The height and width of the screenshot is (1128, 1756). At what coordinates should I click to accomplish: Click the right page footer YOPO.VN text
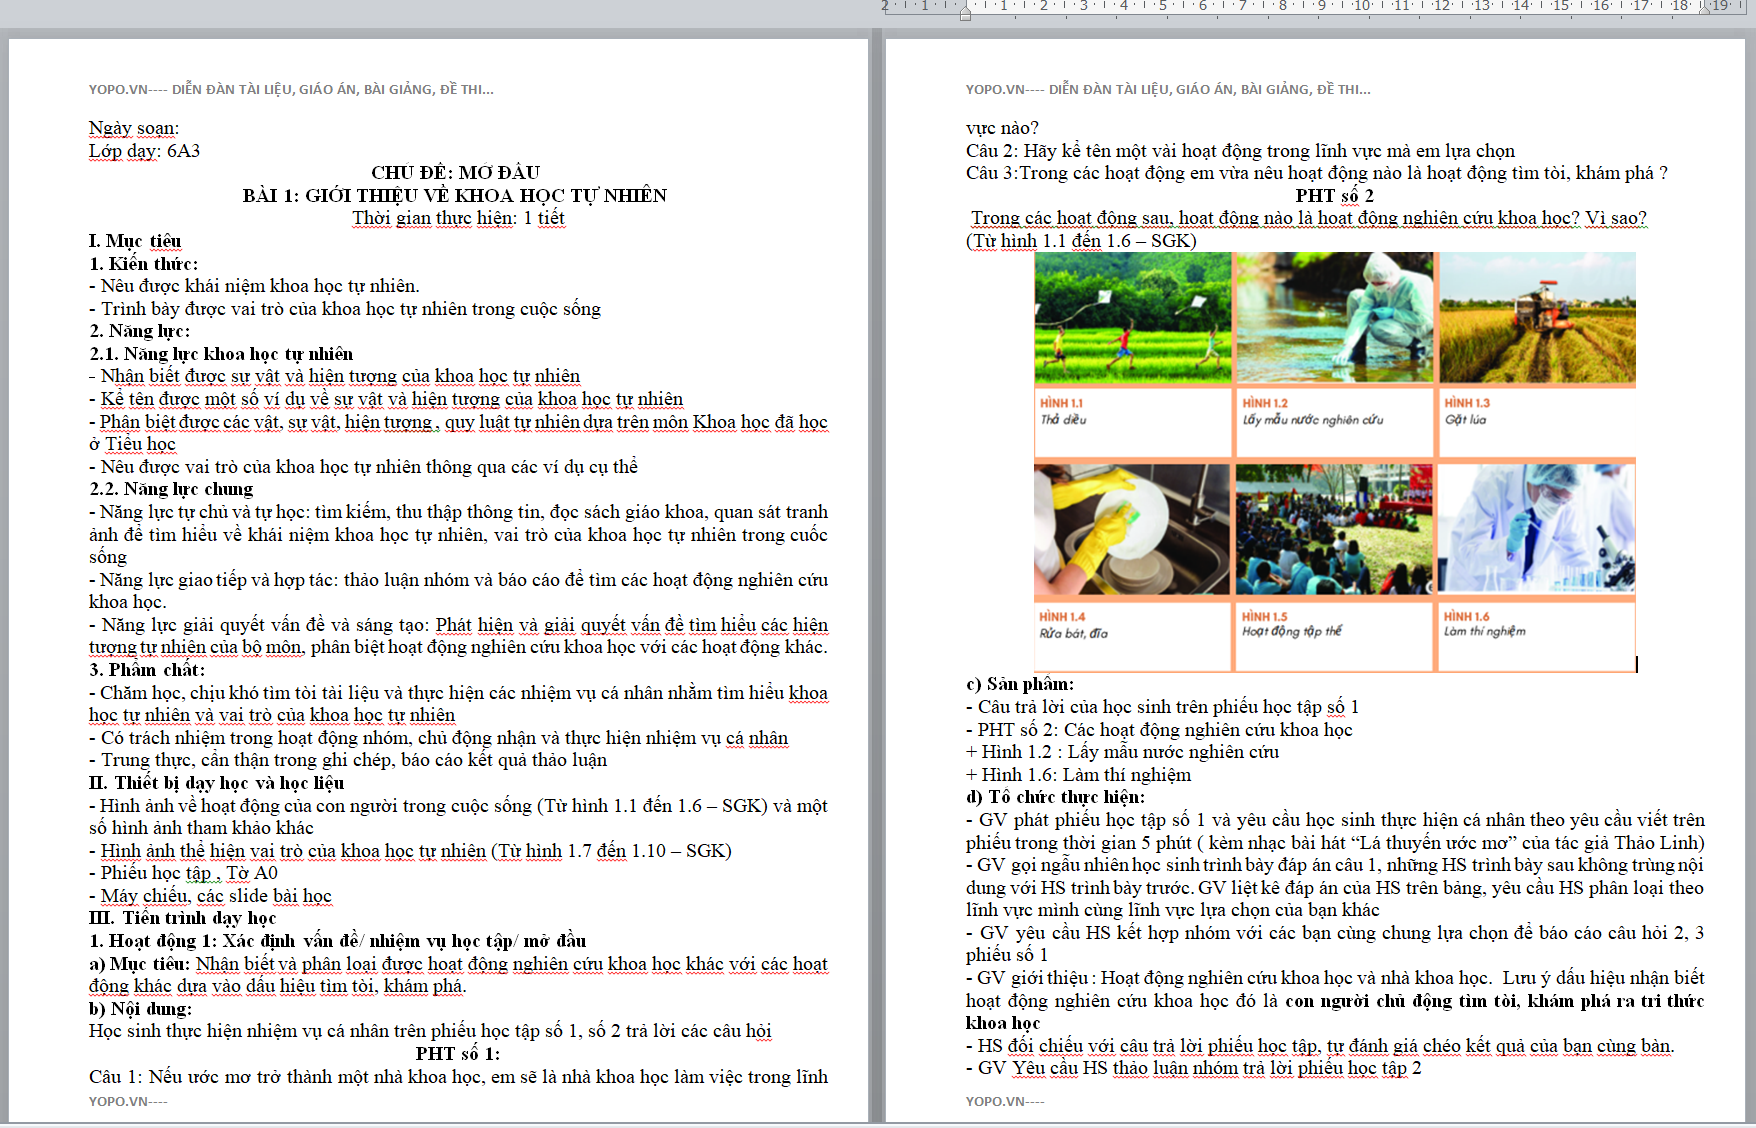pos(1005,1101)
